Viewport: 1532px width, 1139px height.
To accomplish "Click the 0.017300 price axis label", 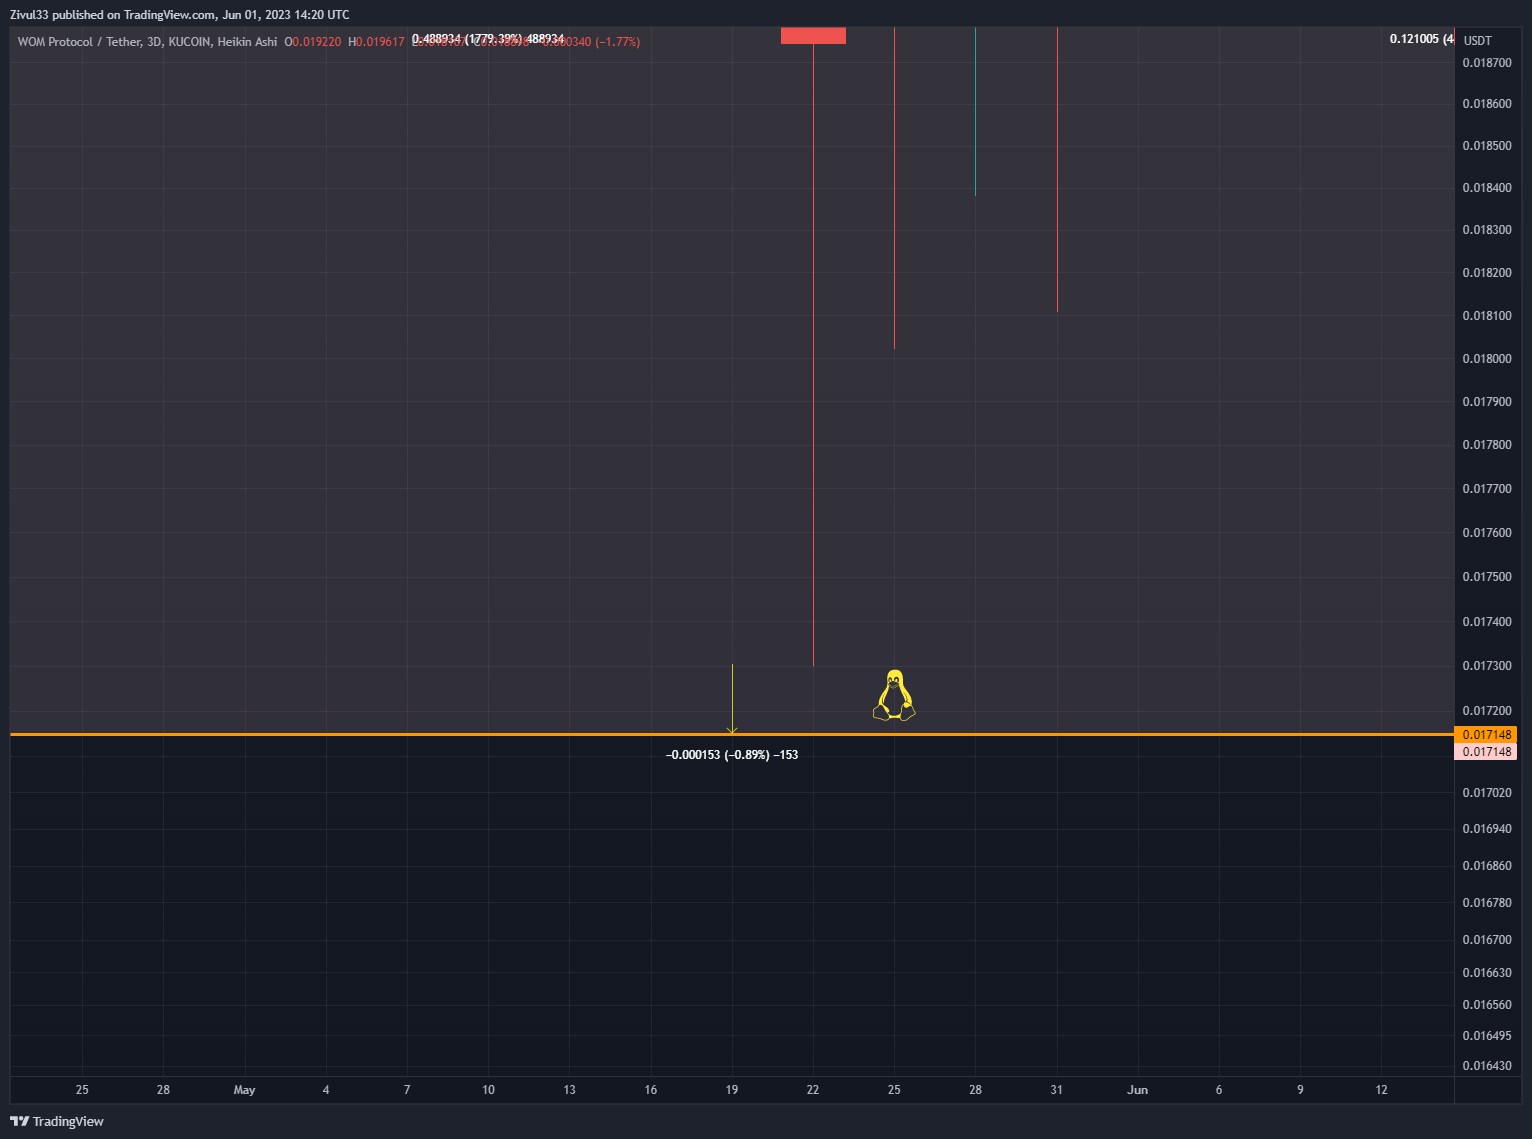I will pyautogui.click(x=1487, y=666).
